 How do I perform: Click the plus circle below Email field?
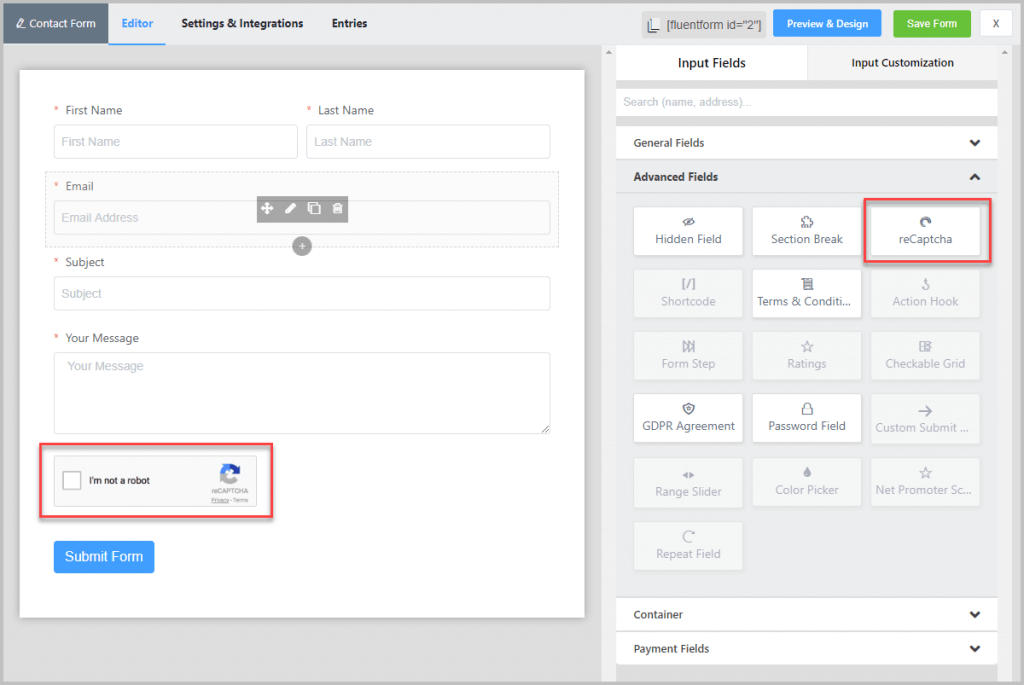[302, 246]
